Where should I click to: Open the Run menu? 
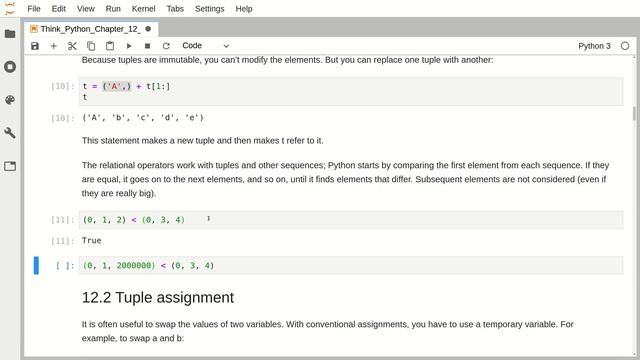(113, 9)
